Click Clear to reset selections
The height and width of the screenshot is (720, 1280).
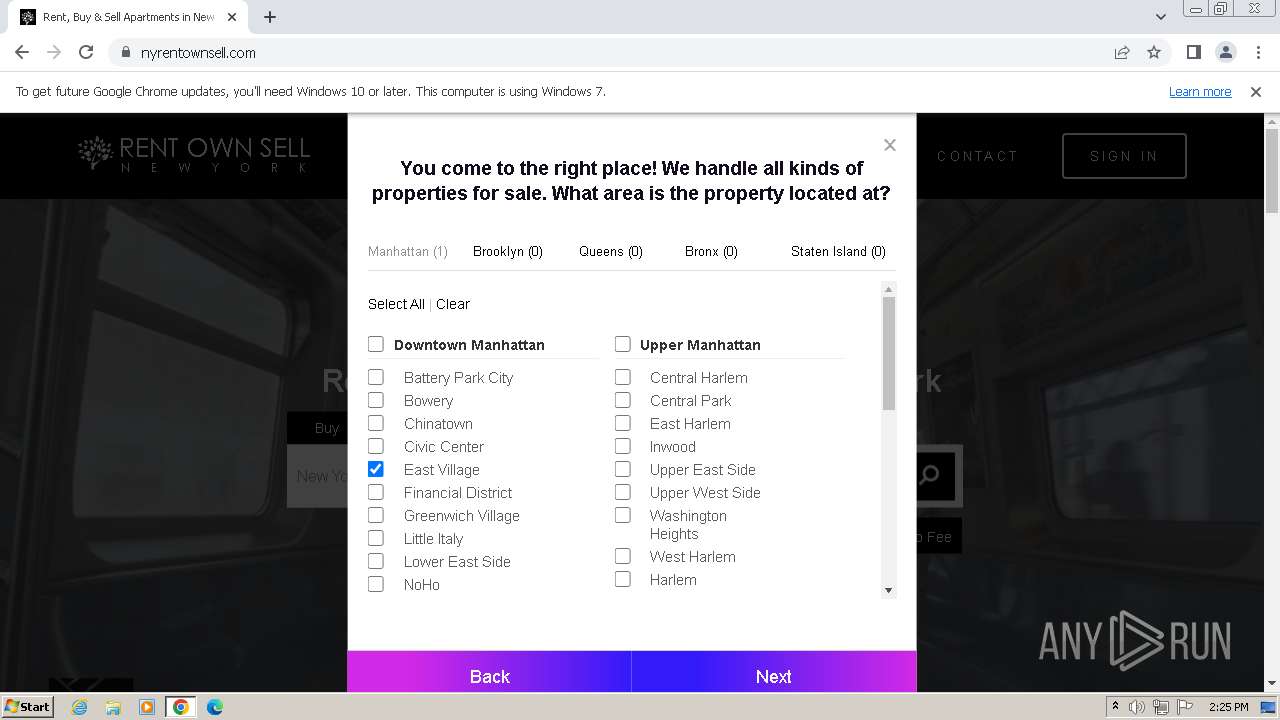[453, 304]
